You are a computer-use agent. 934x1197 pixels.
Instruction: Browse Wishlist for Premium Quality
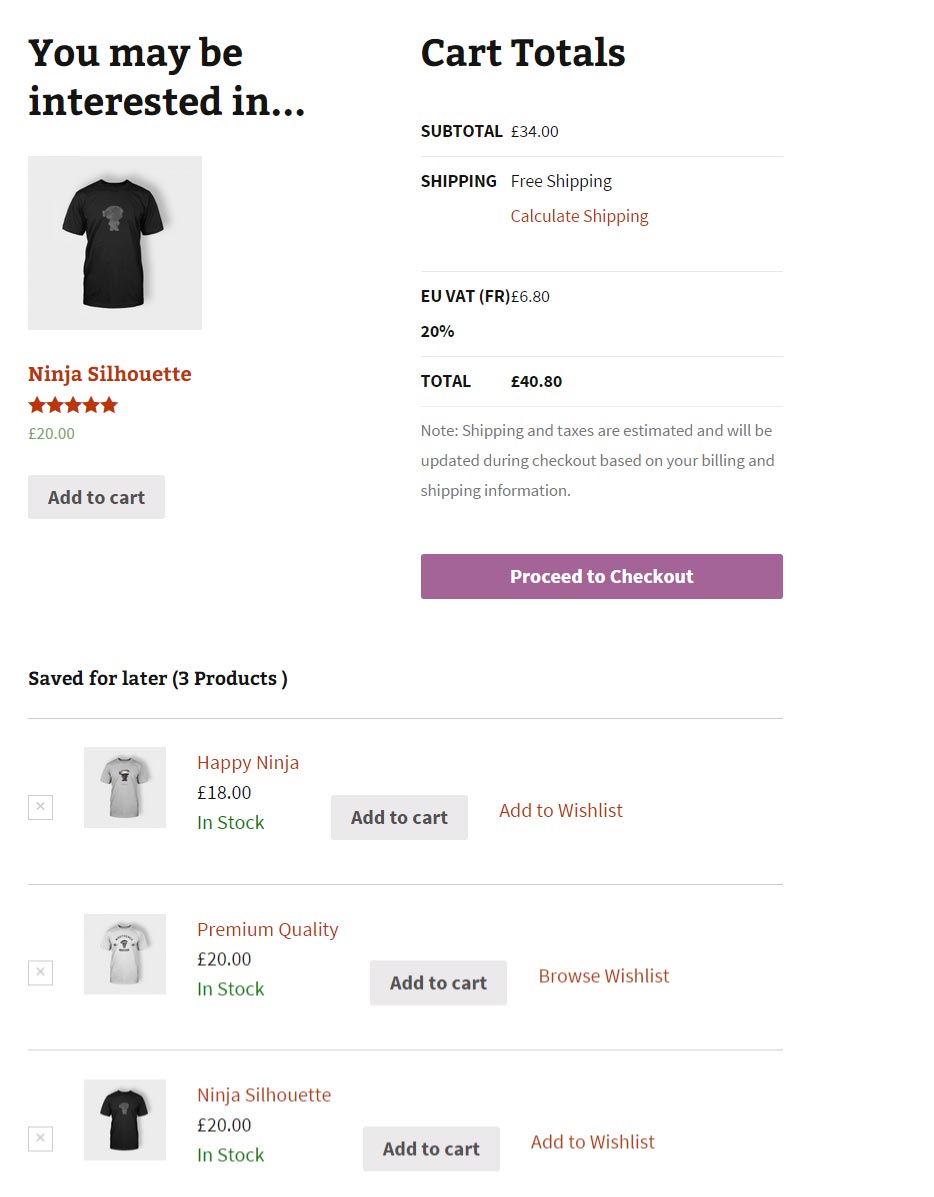(603, 976)
